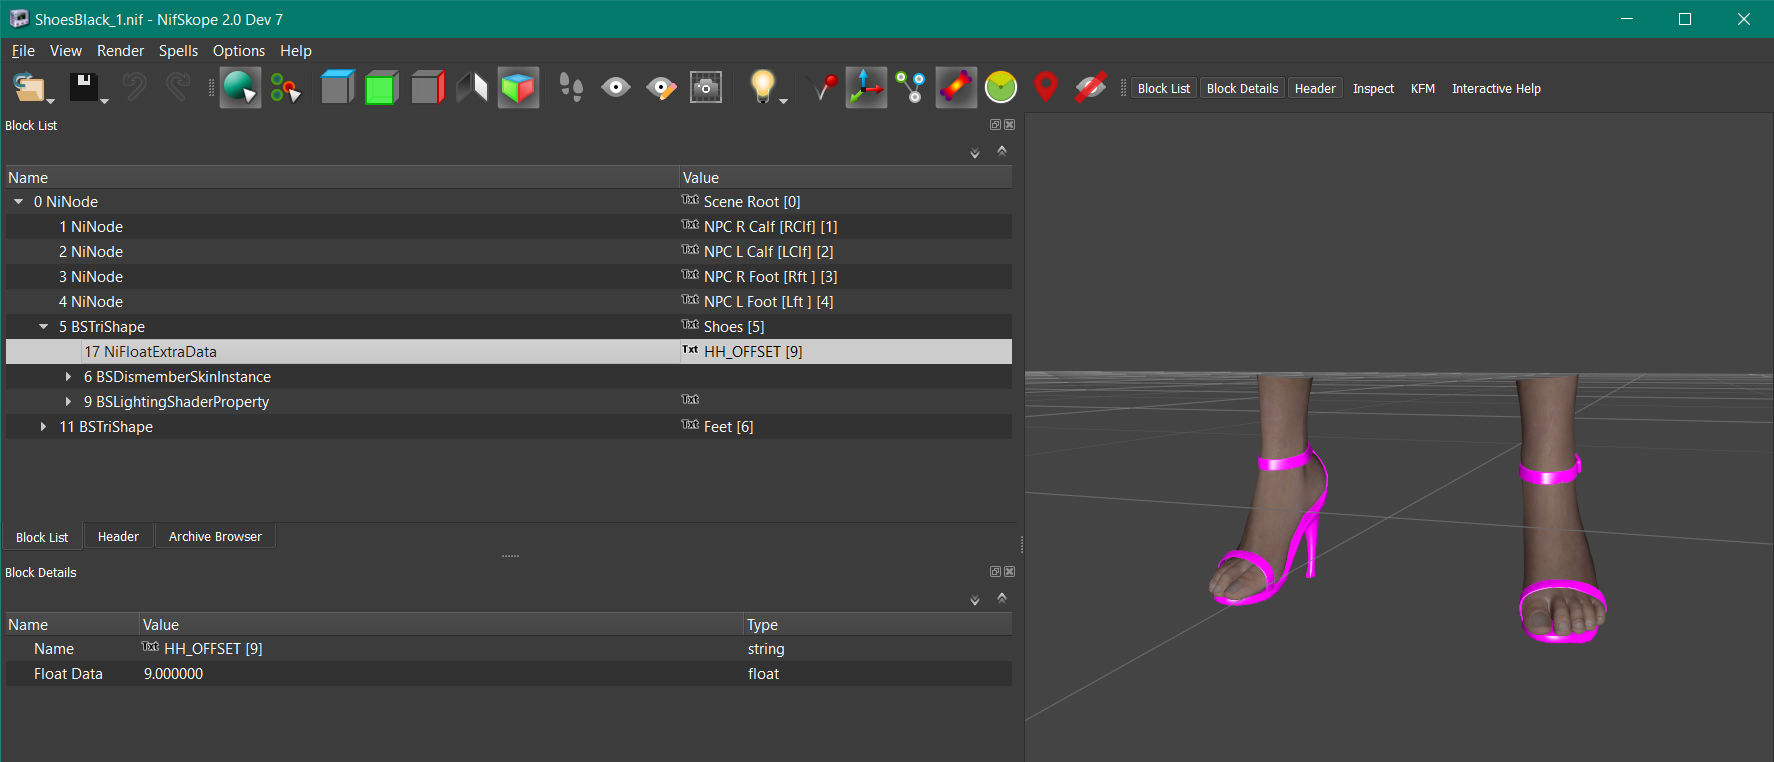The image size is (1774, 762).
Task: Float the Block Details panel
Action: pyautogui.click(x=995, y=572)
